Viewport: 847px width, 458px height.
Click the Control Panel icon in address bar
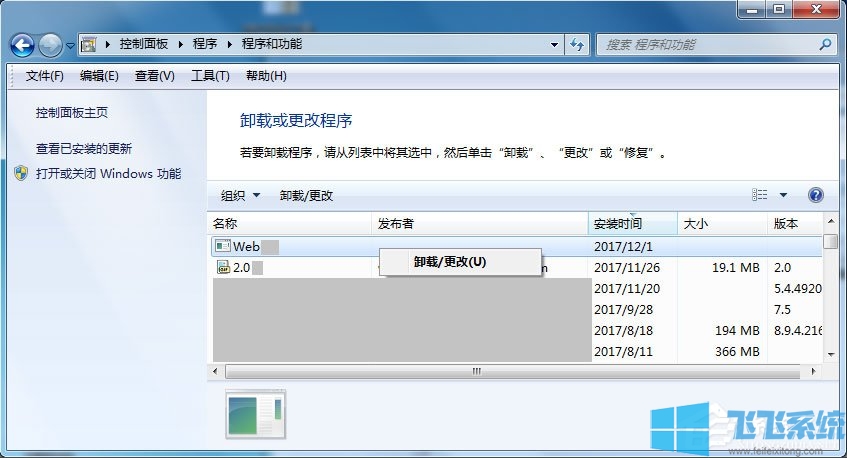coord(88,44)
